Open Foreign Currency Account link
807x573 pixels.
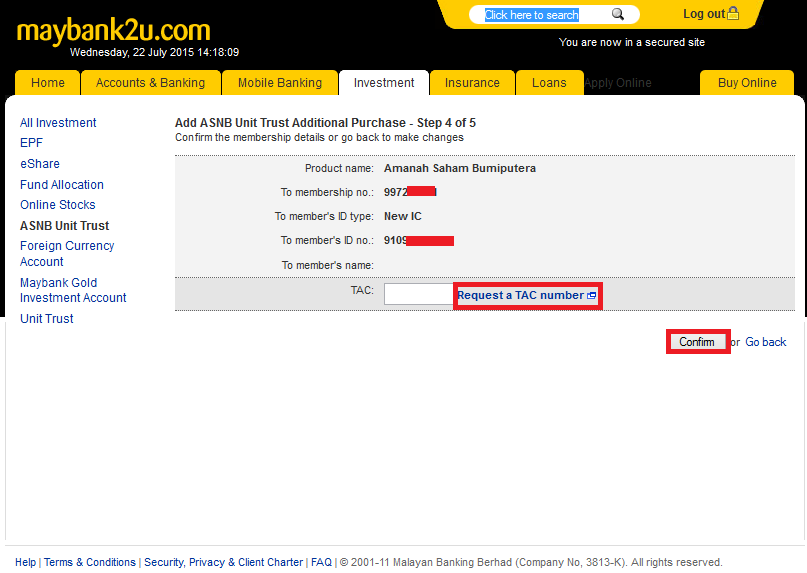pyautogui.click(x=67, y=254)
